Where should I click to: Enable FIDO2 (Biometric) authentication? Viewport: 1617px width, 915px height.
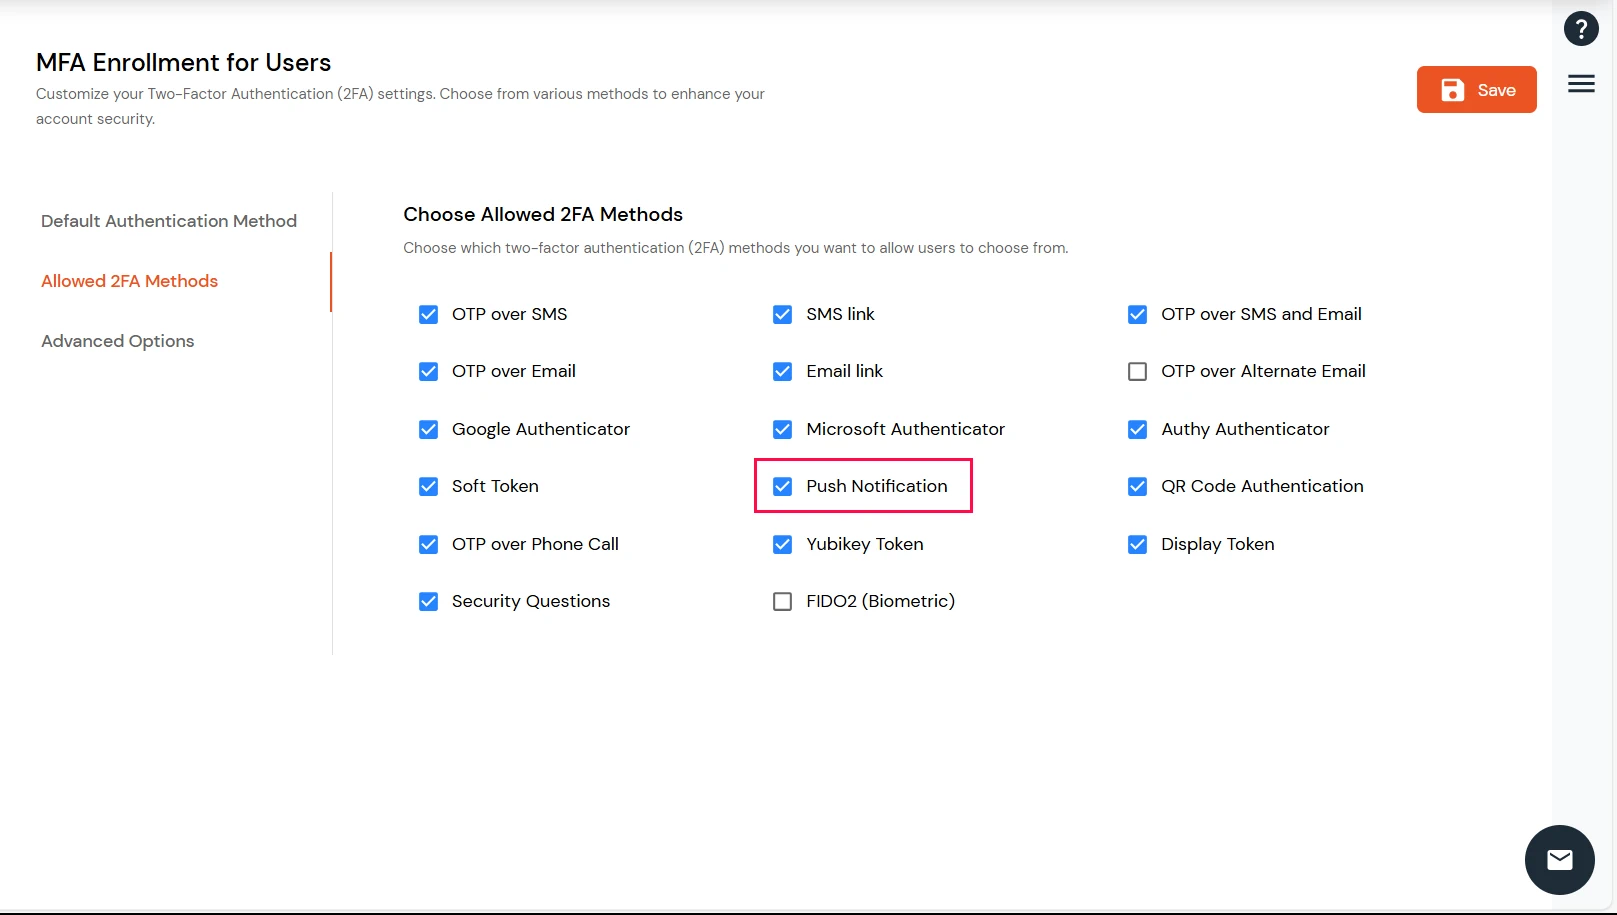[782, 601]
